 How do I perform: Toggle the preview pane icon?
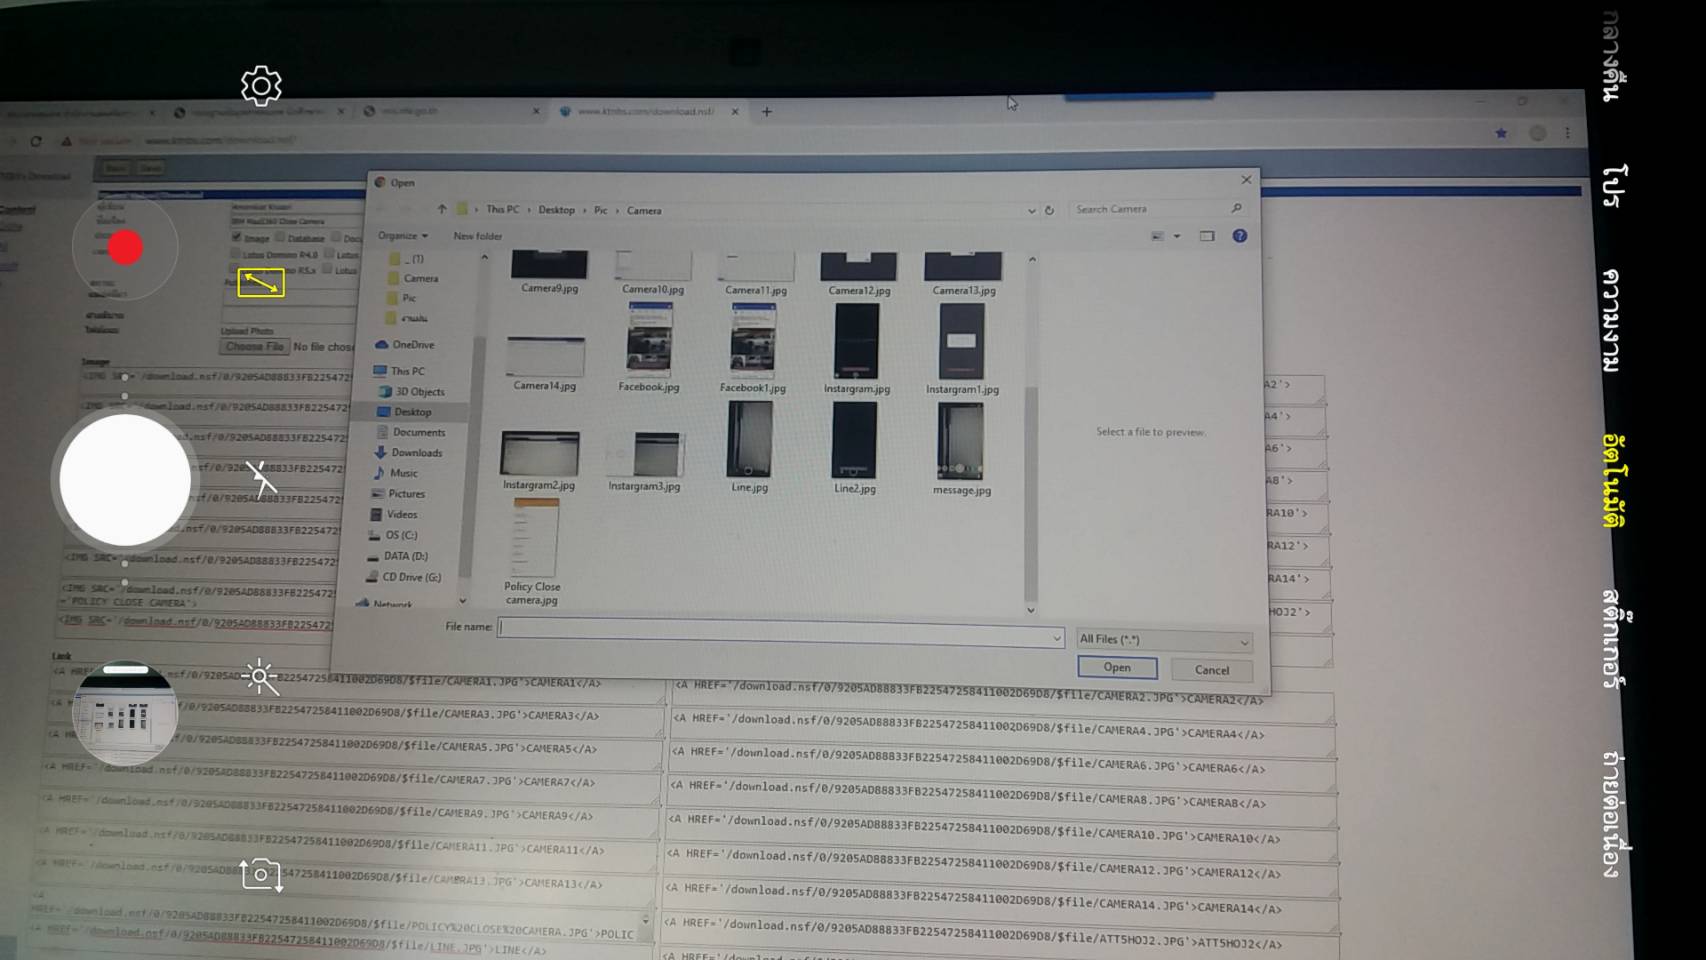click(1207, 236)
